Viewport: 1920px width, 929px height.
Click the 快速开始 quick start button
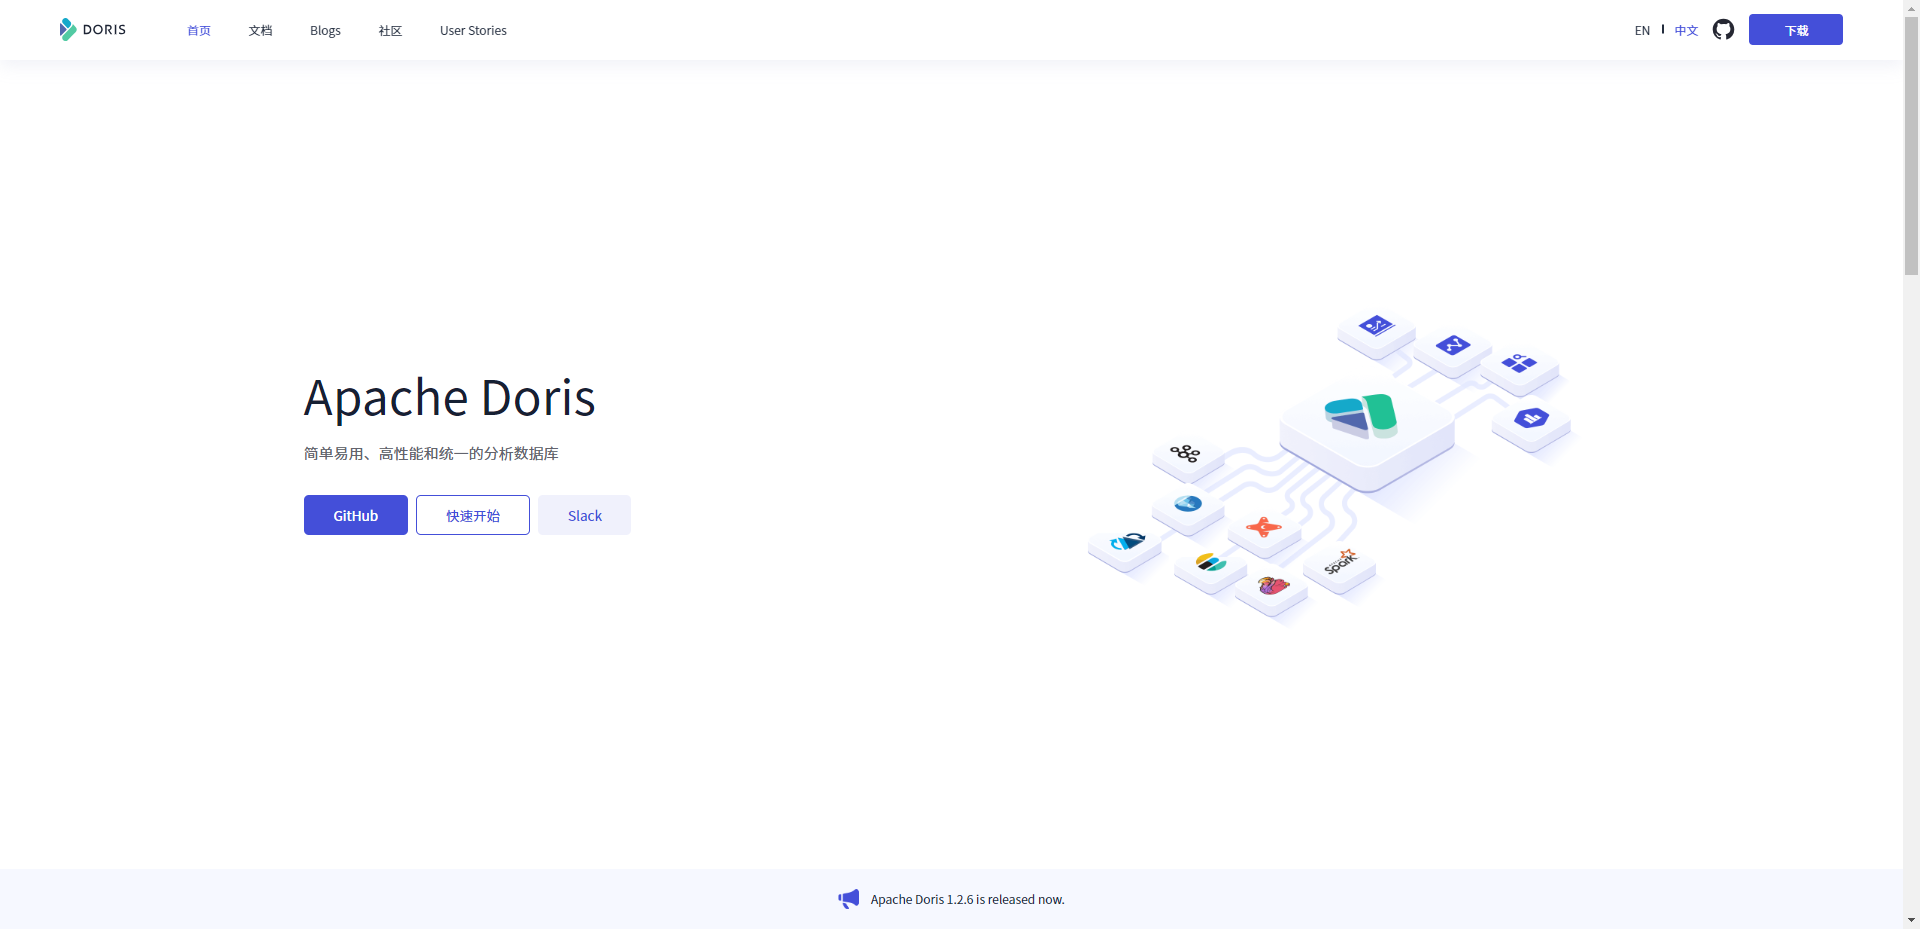click(x=473, y=515)
